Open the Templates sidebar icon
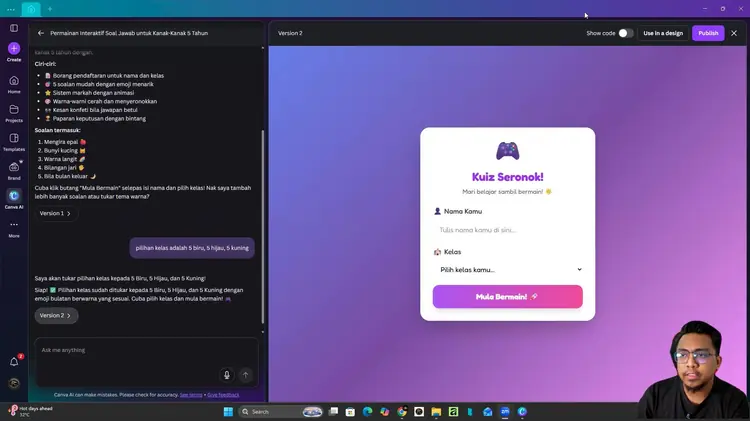 tap(14, 139)
